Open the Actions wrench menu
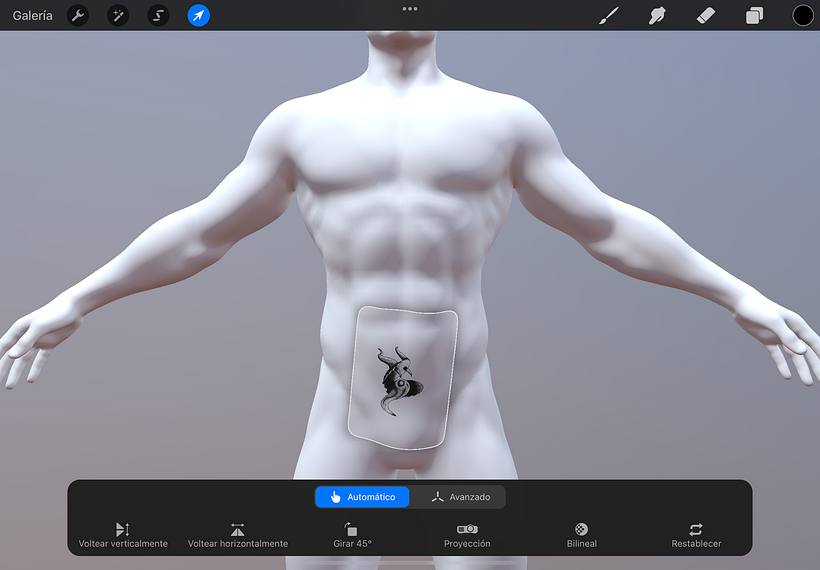Image resolution: width=820 pixels, height=570 pixels. [x=78, y=16]
